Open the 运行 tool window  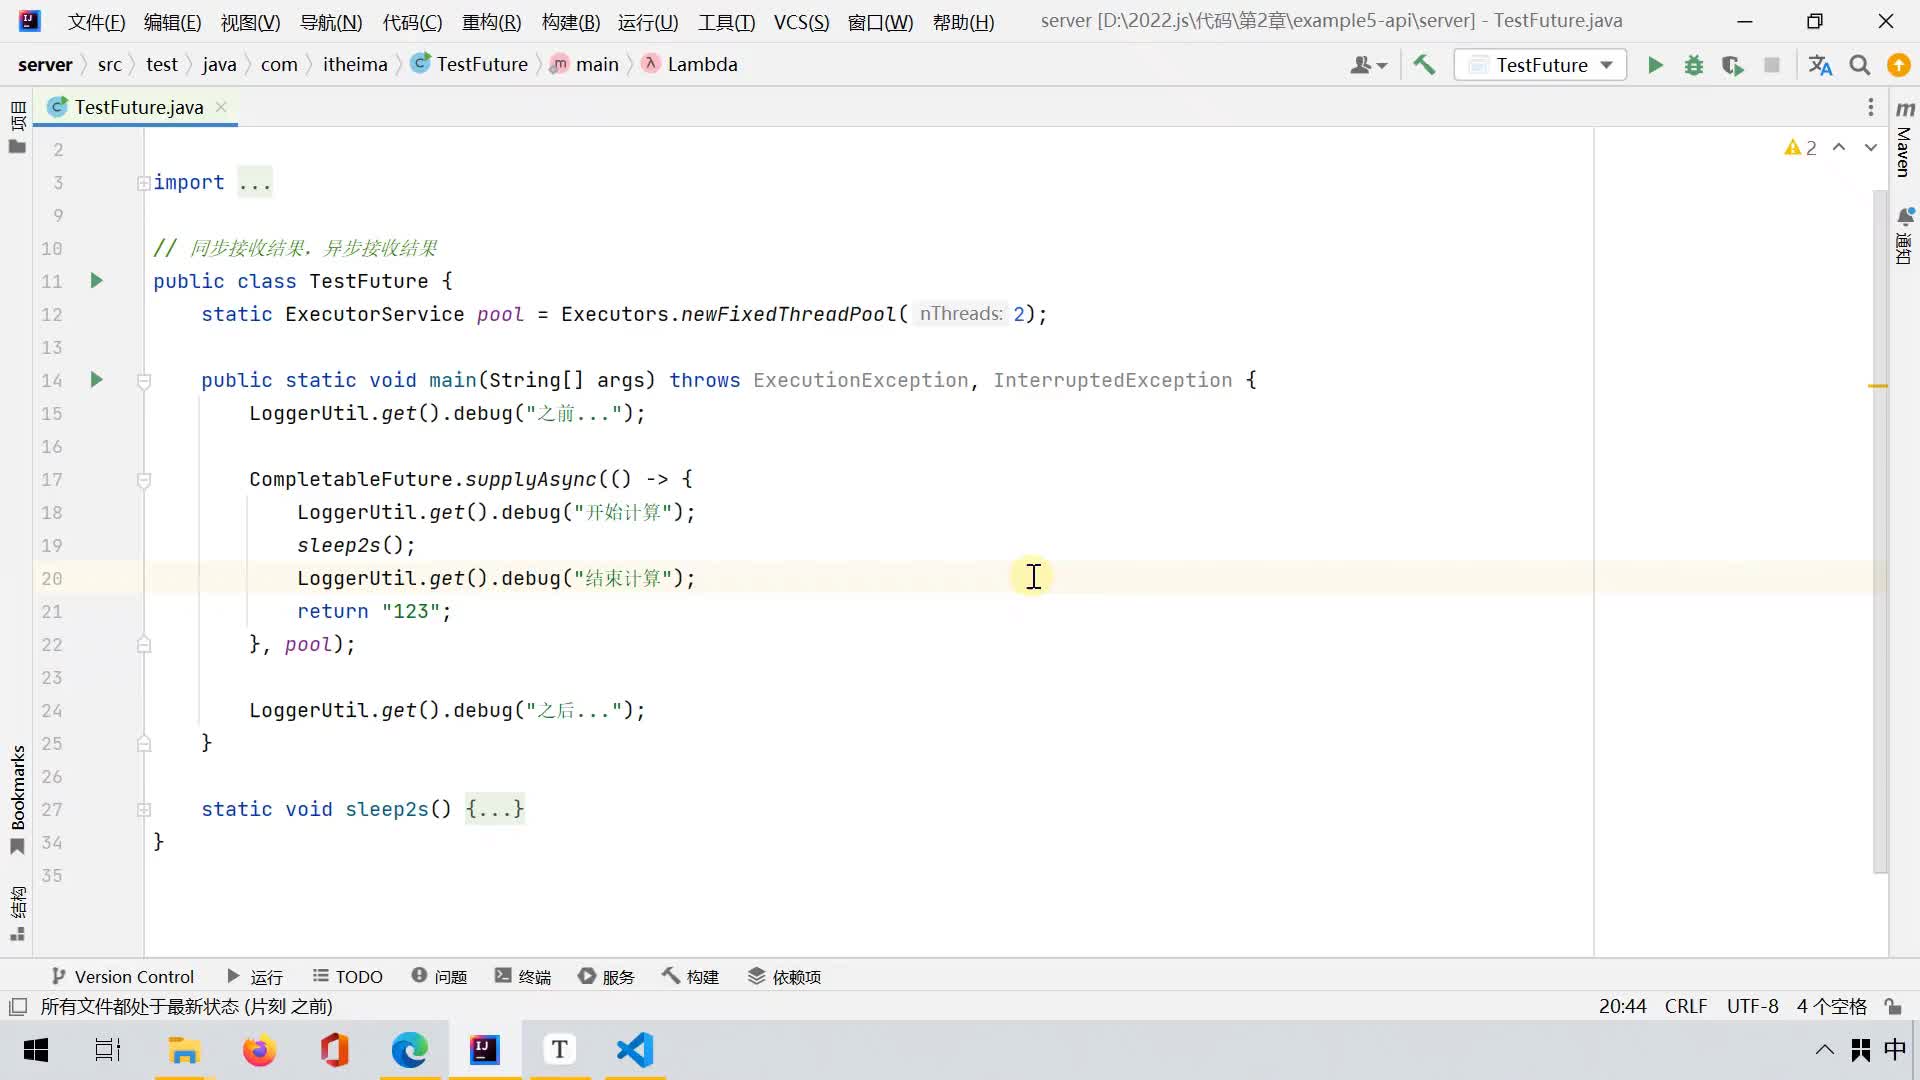(x=255, y=977)
